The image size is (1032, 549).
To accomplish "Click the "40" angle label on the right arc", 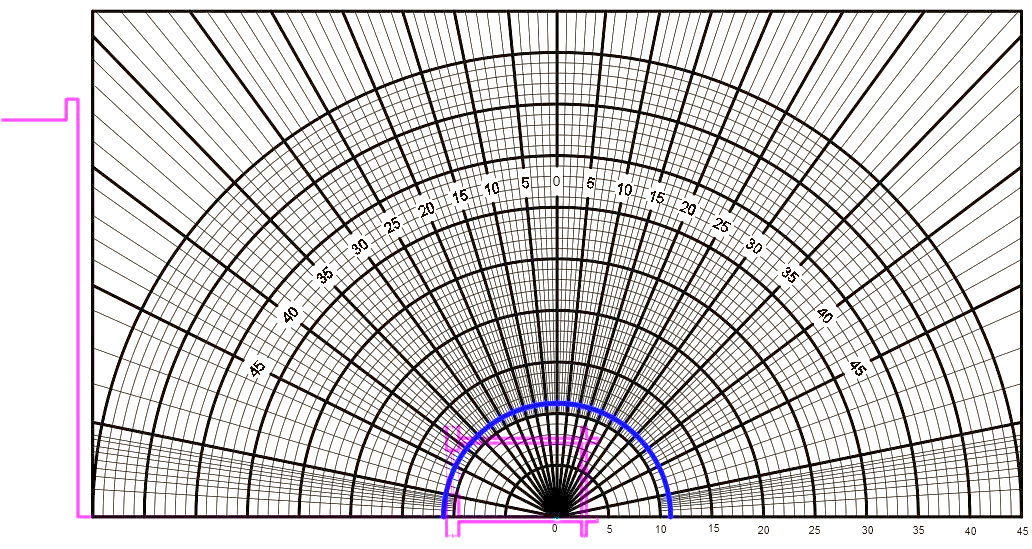I will [824, 317].
